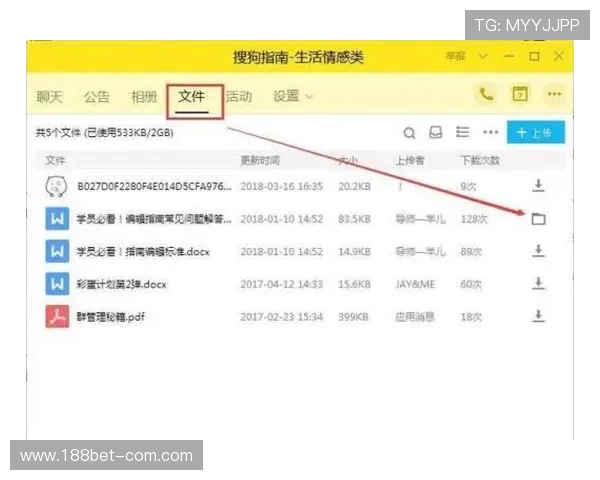Open the file inbox tray icon
Viewport: 600px width, 480px height.
point(435,132)
